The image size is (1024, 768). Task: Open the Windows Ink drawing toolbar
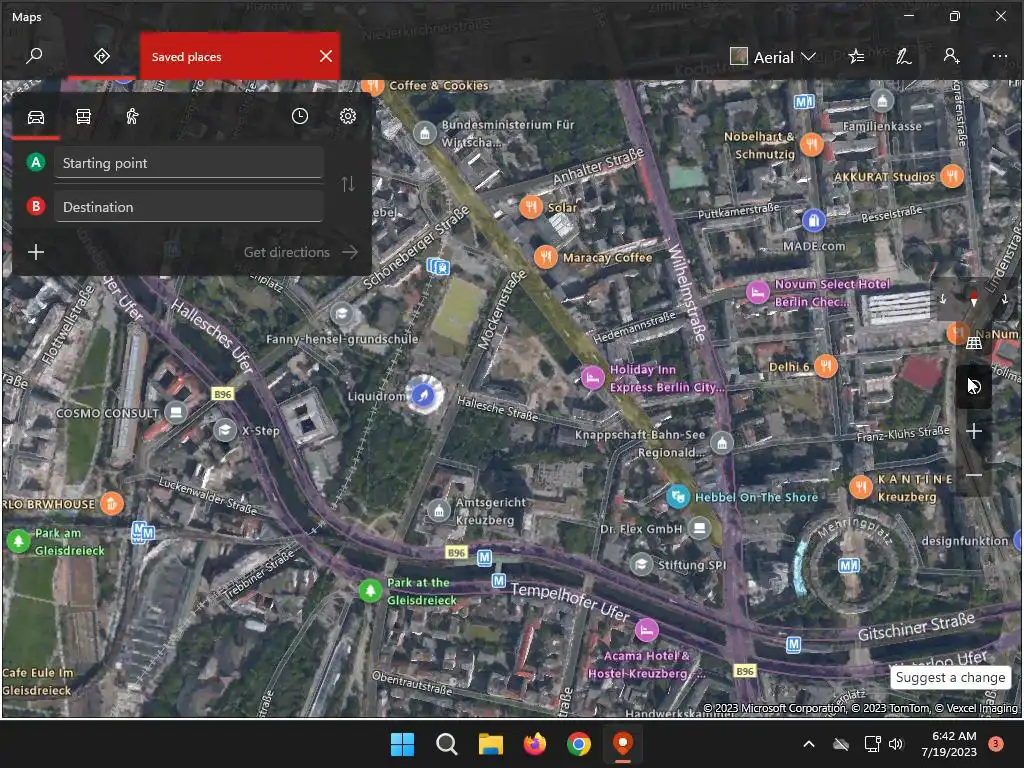click(903, 57)
